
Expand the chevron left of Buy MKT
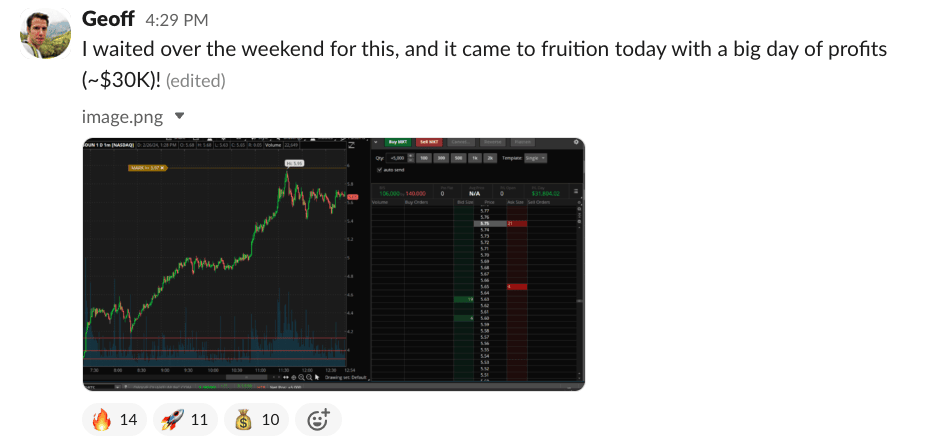coord(376,143)
